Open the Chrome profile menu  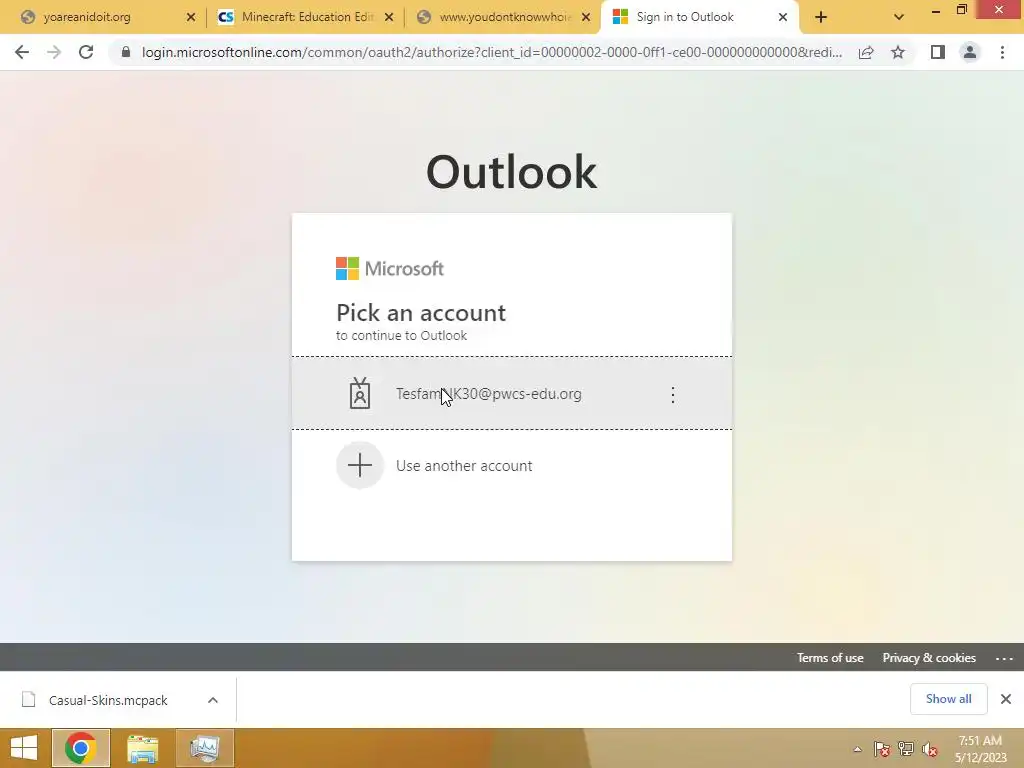click(970, 52)
